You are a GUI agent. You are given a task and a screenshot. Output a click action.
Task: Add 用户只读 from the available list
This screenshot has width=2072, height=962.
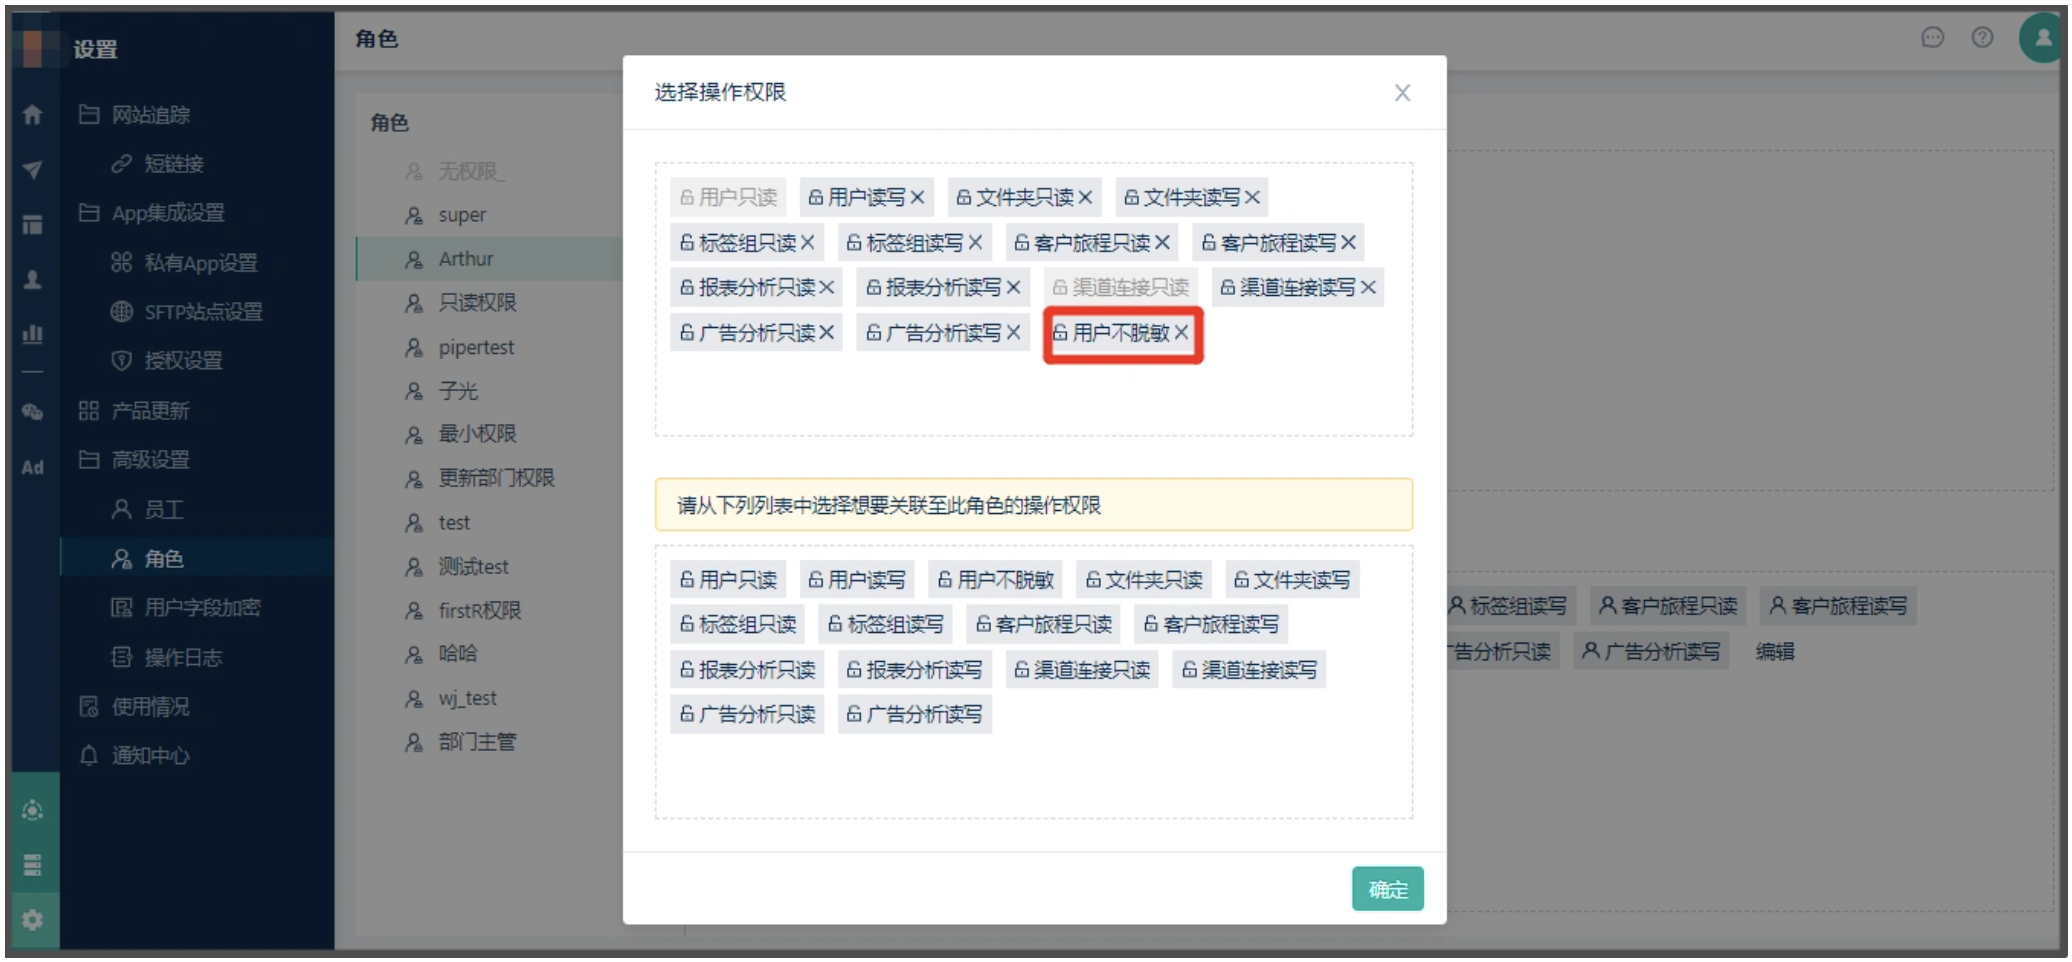[728, 580]
